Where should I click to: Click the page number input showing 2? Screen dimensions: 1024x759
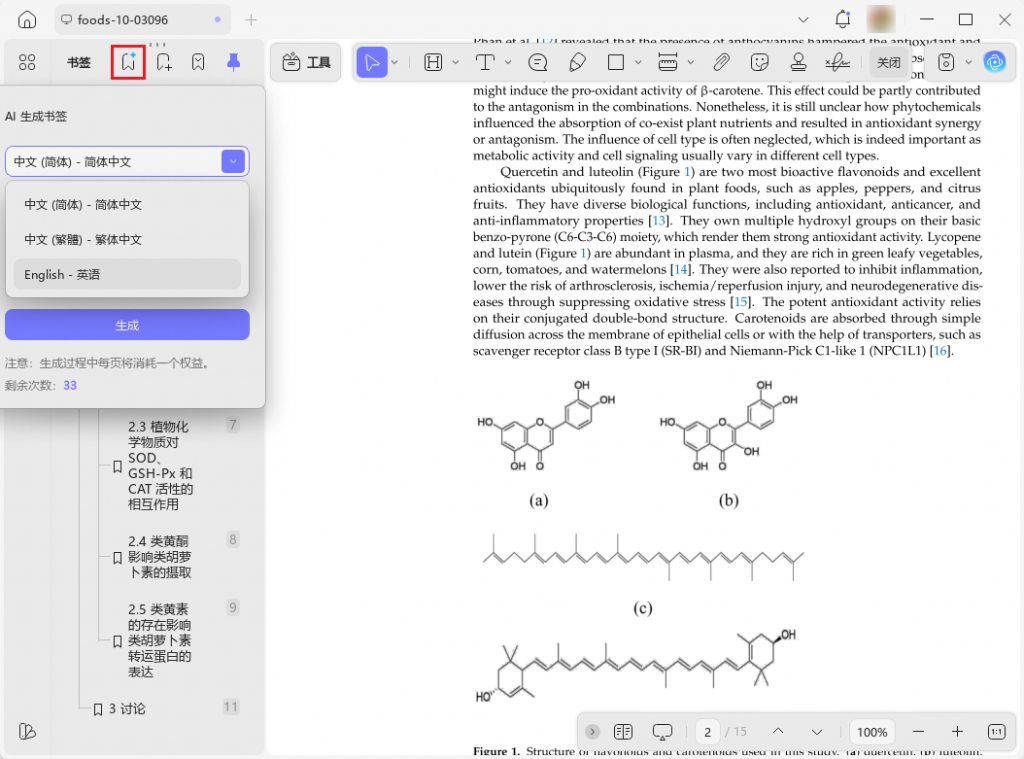(x=707, y=731)
